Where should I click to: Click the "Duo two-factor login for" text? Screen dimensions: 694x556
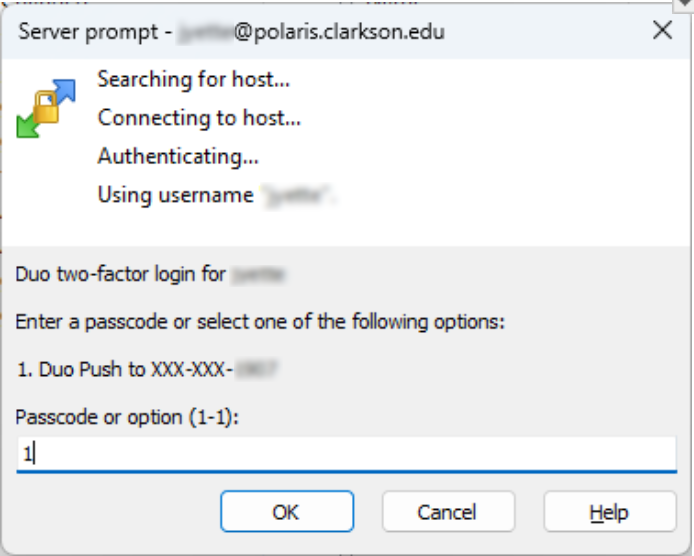(x=121, y=272)
